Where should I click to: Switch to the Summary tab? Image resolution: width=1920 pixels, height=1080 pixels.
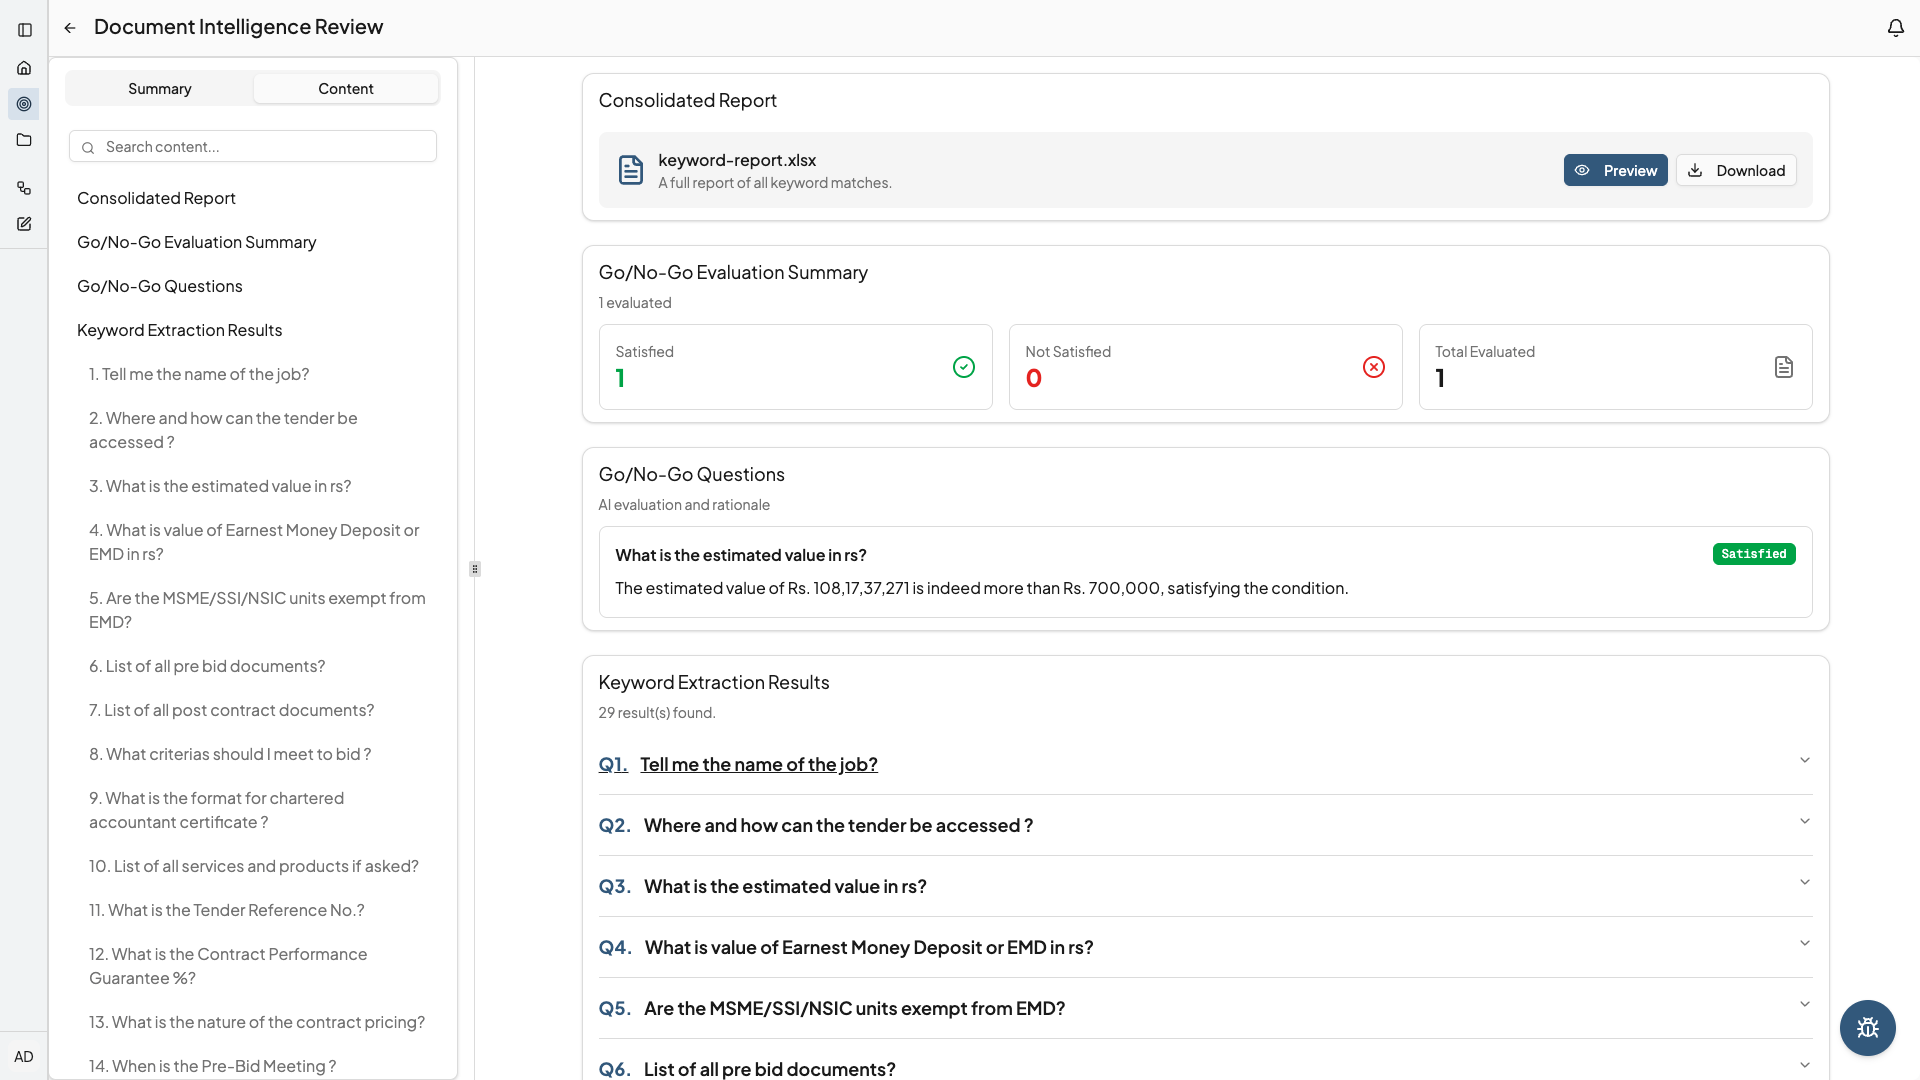point(159,89)
